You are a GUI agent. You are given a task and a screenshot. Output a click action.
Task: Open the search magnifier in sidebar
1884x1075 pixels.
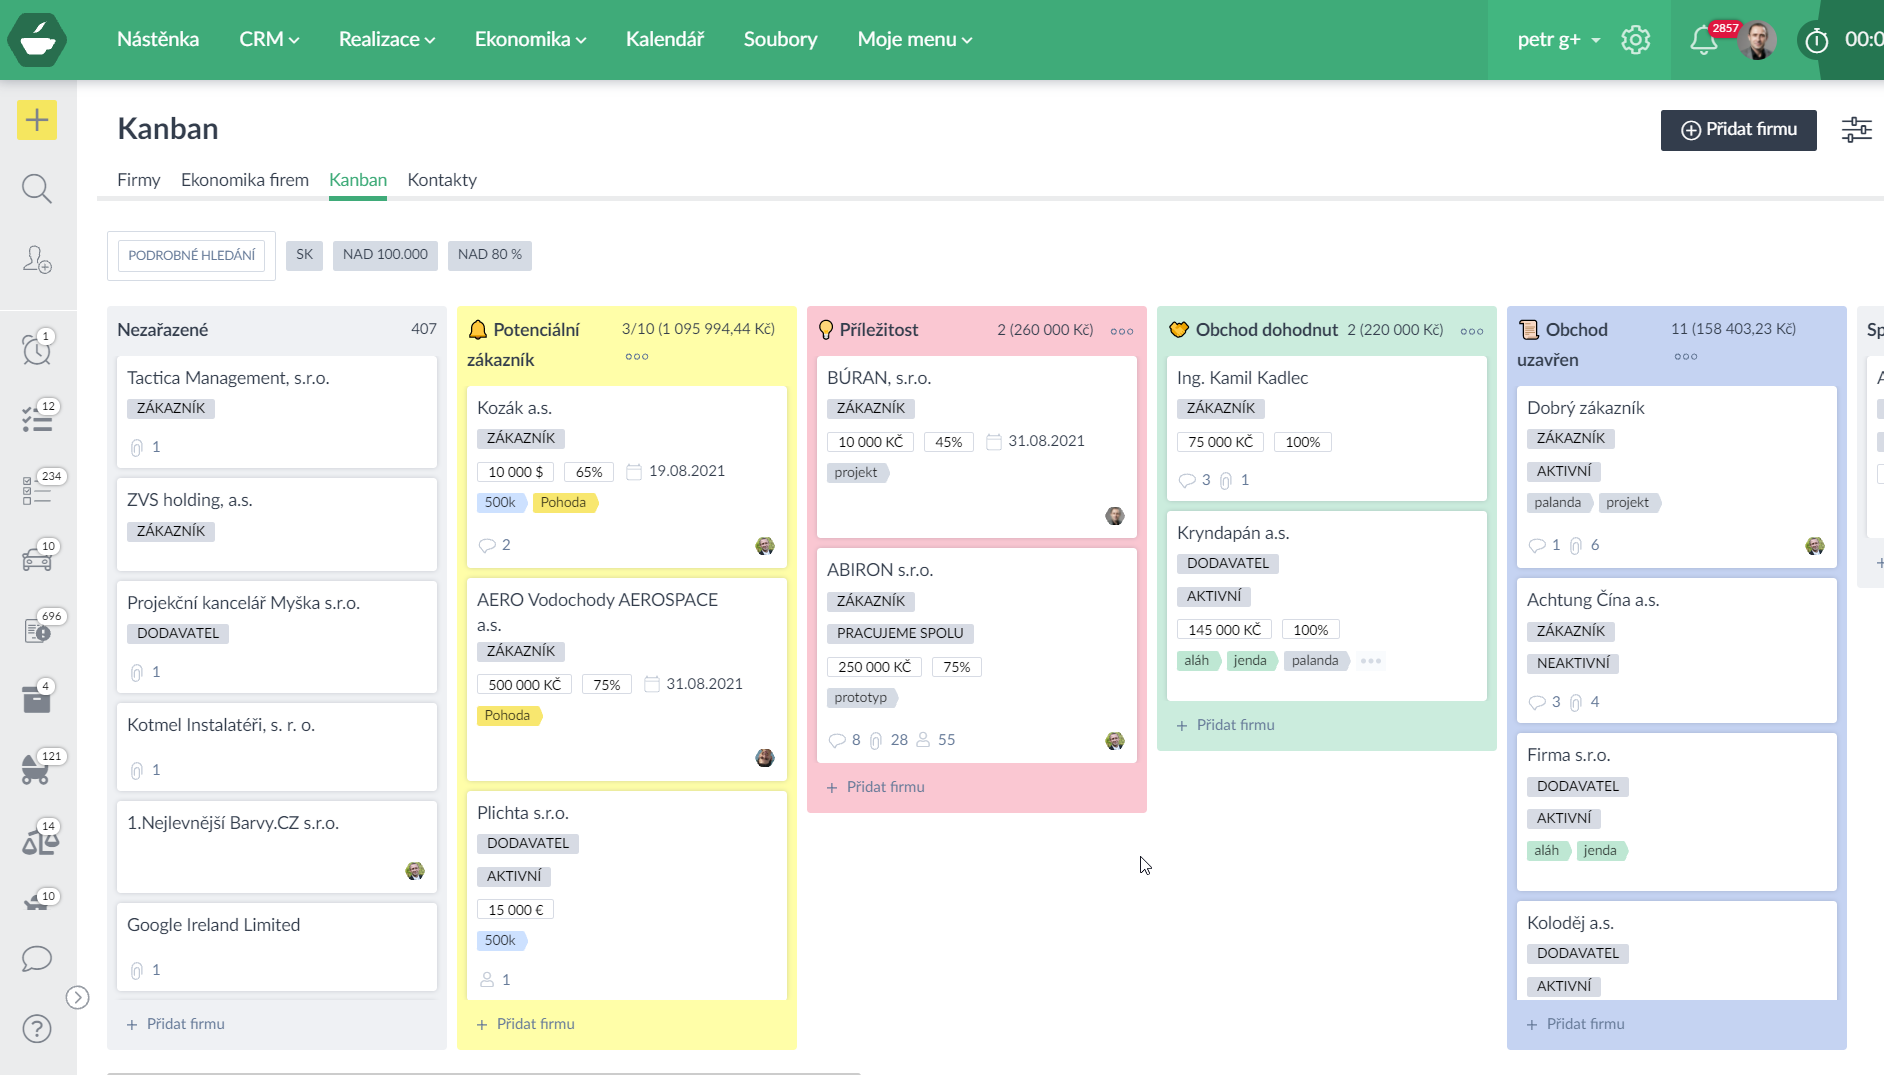pos(37,189)
